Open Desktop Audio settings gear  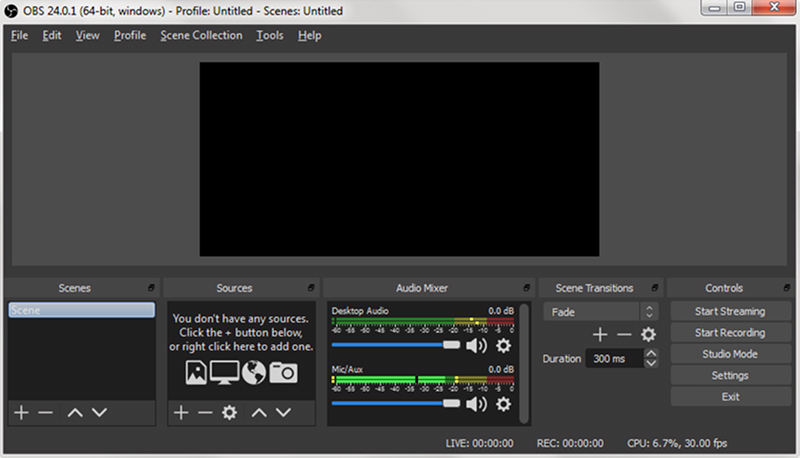[504, 346]
